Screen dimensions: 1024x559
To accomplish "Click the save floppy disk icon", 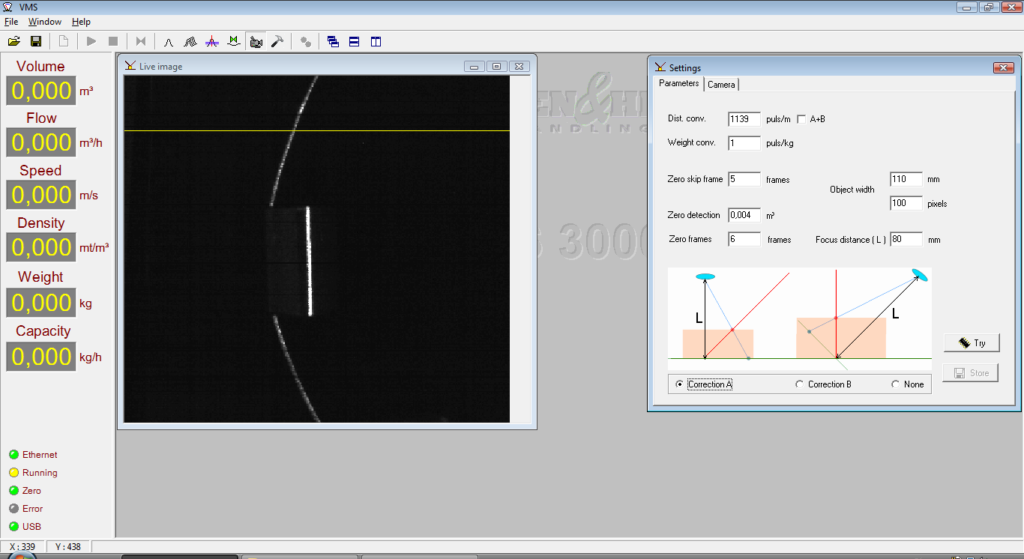I will (x=36, y=41).
